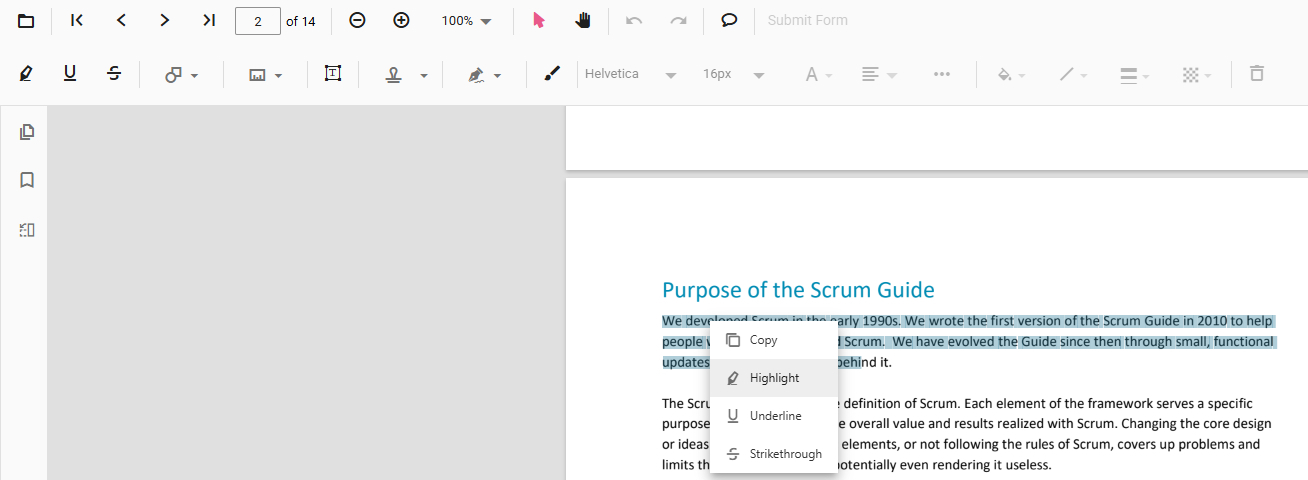The width and height of the screenshot is (1308, 480).
Task: Expand the 100% zoom level dropdown
Action: pyautogui.click(x=467, y=21)
